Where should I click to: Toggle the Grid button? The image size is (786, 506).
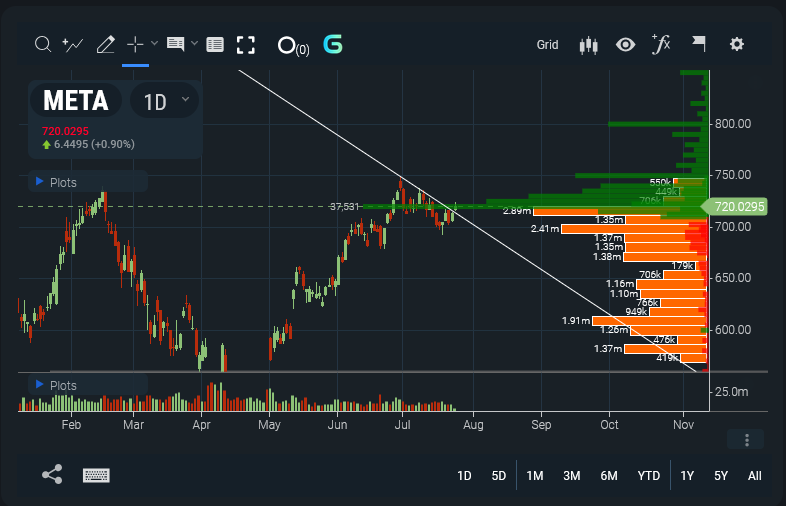tap(547, 45)
